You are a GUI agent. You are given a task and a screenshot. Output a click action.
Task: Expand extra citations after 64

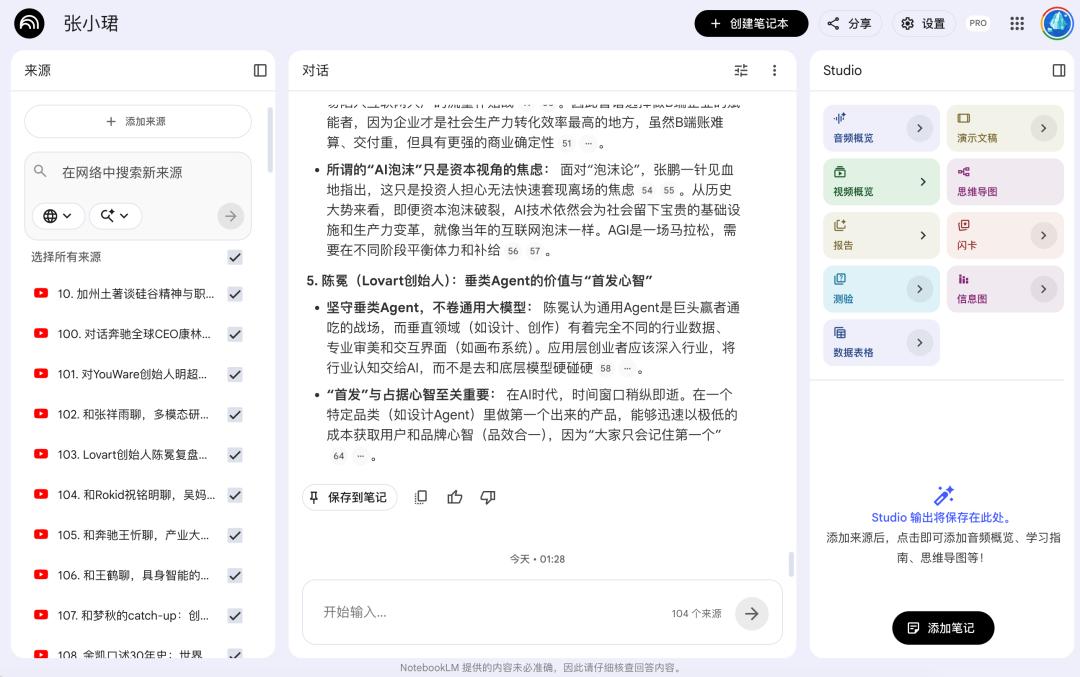(x=360, y=456)
